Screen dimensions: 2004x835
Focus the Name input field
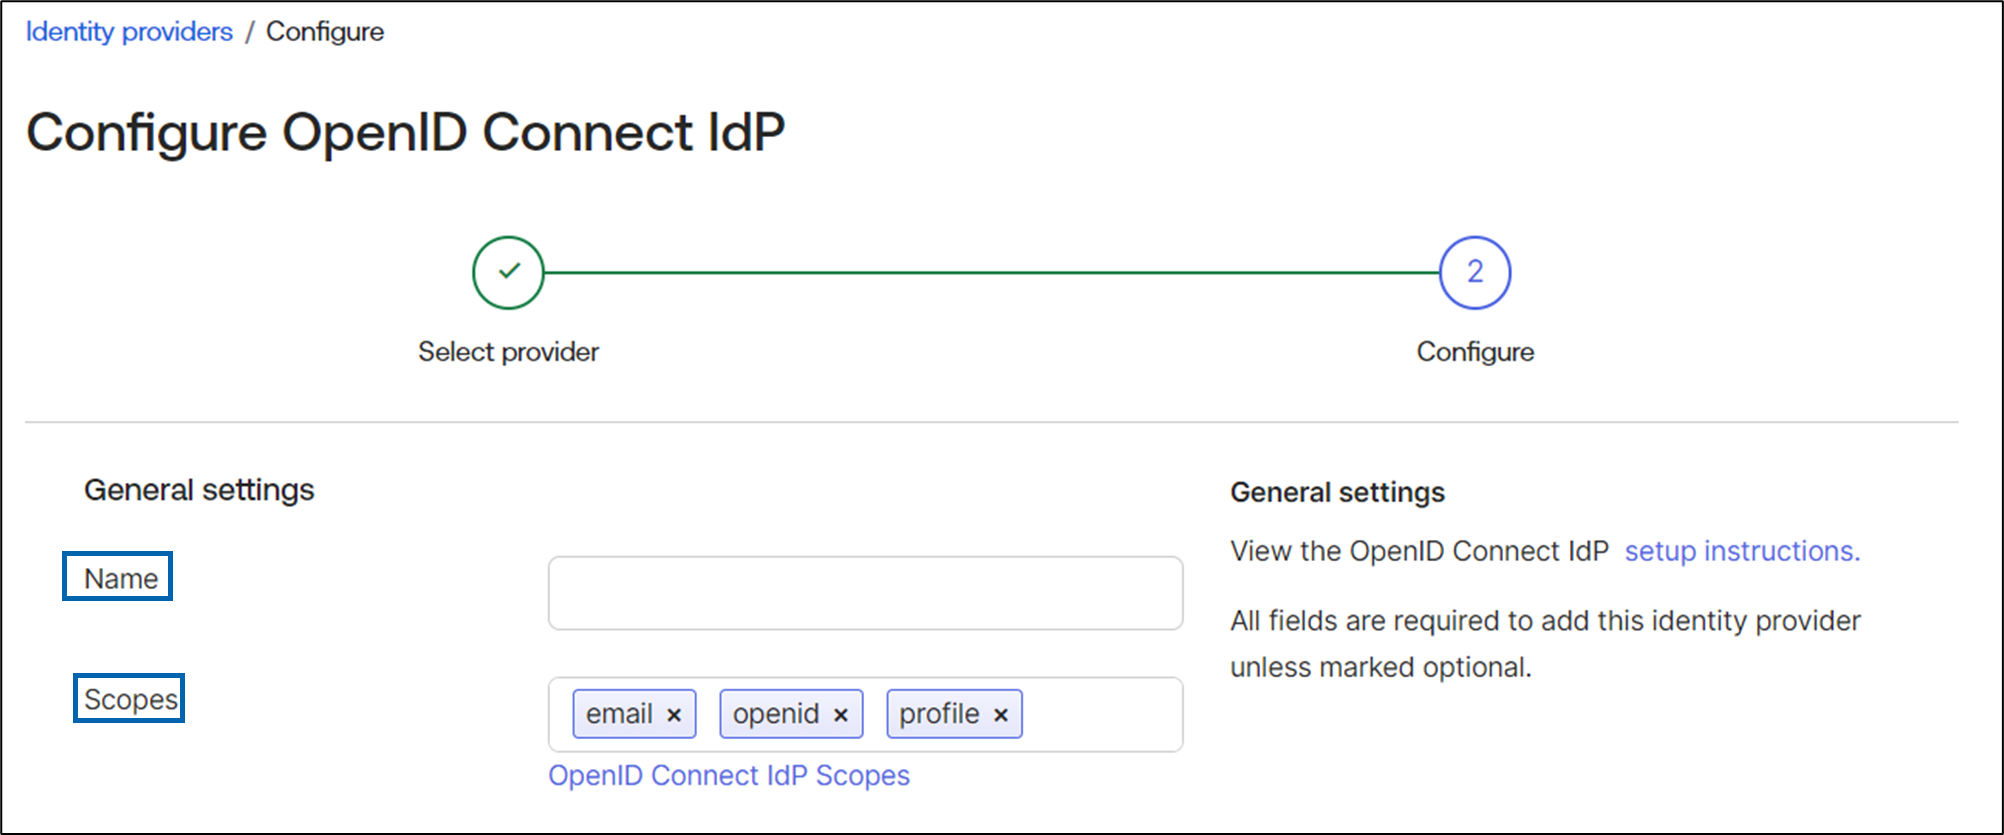(865, 593)
